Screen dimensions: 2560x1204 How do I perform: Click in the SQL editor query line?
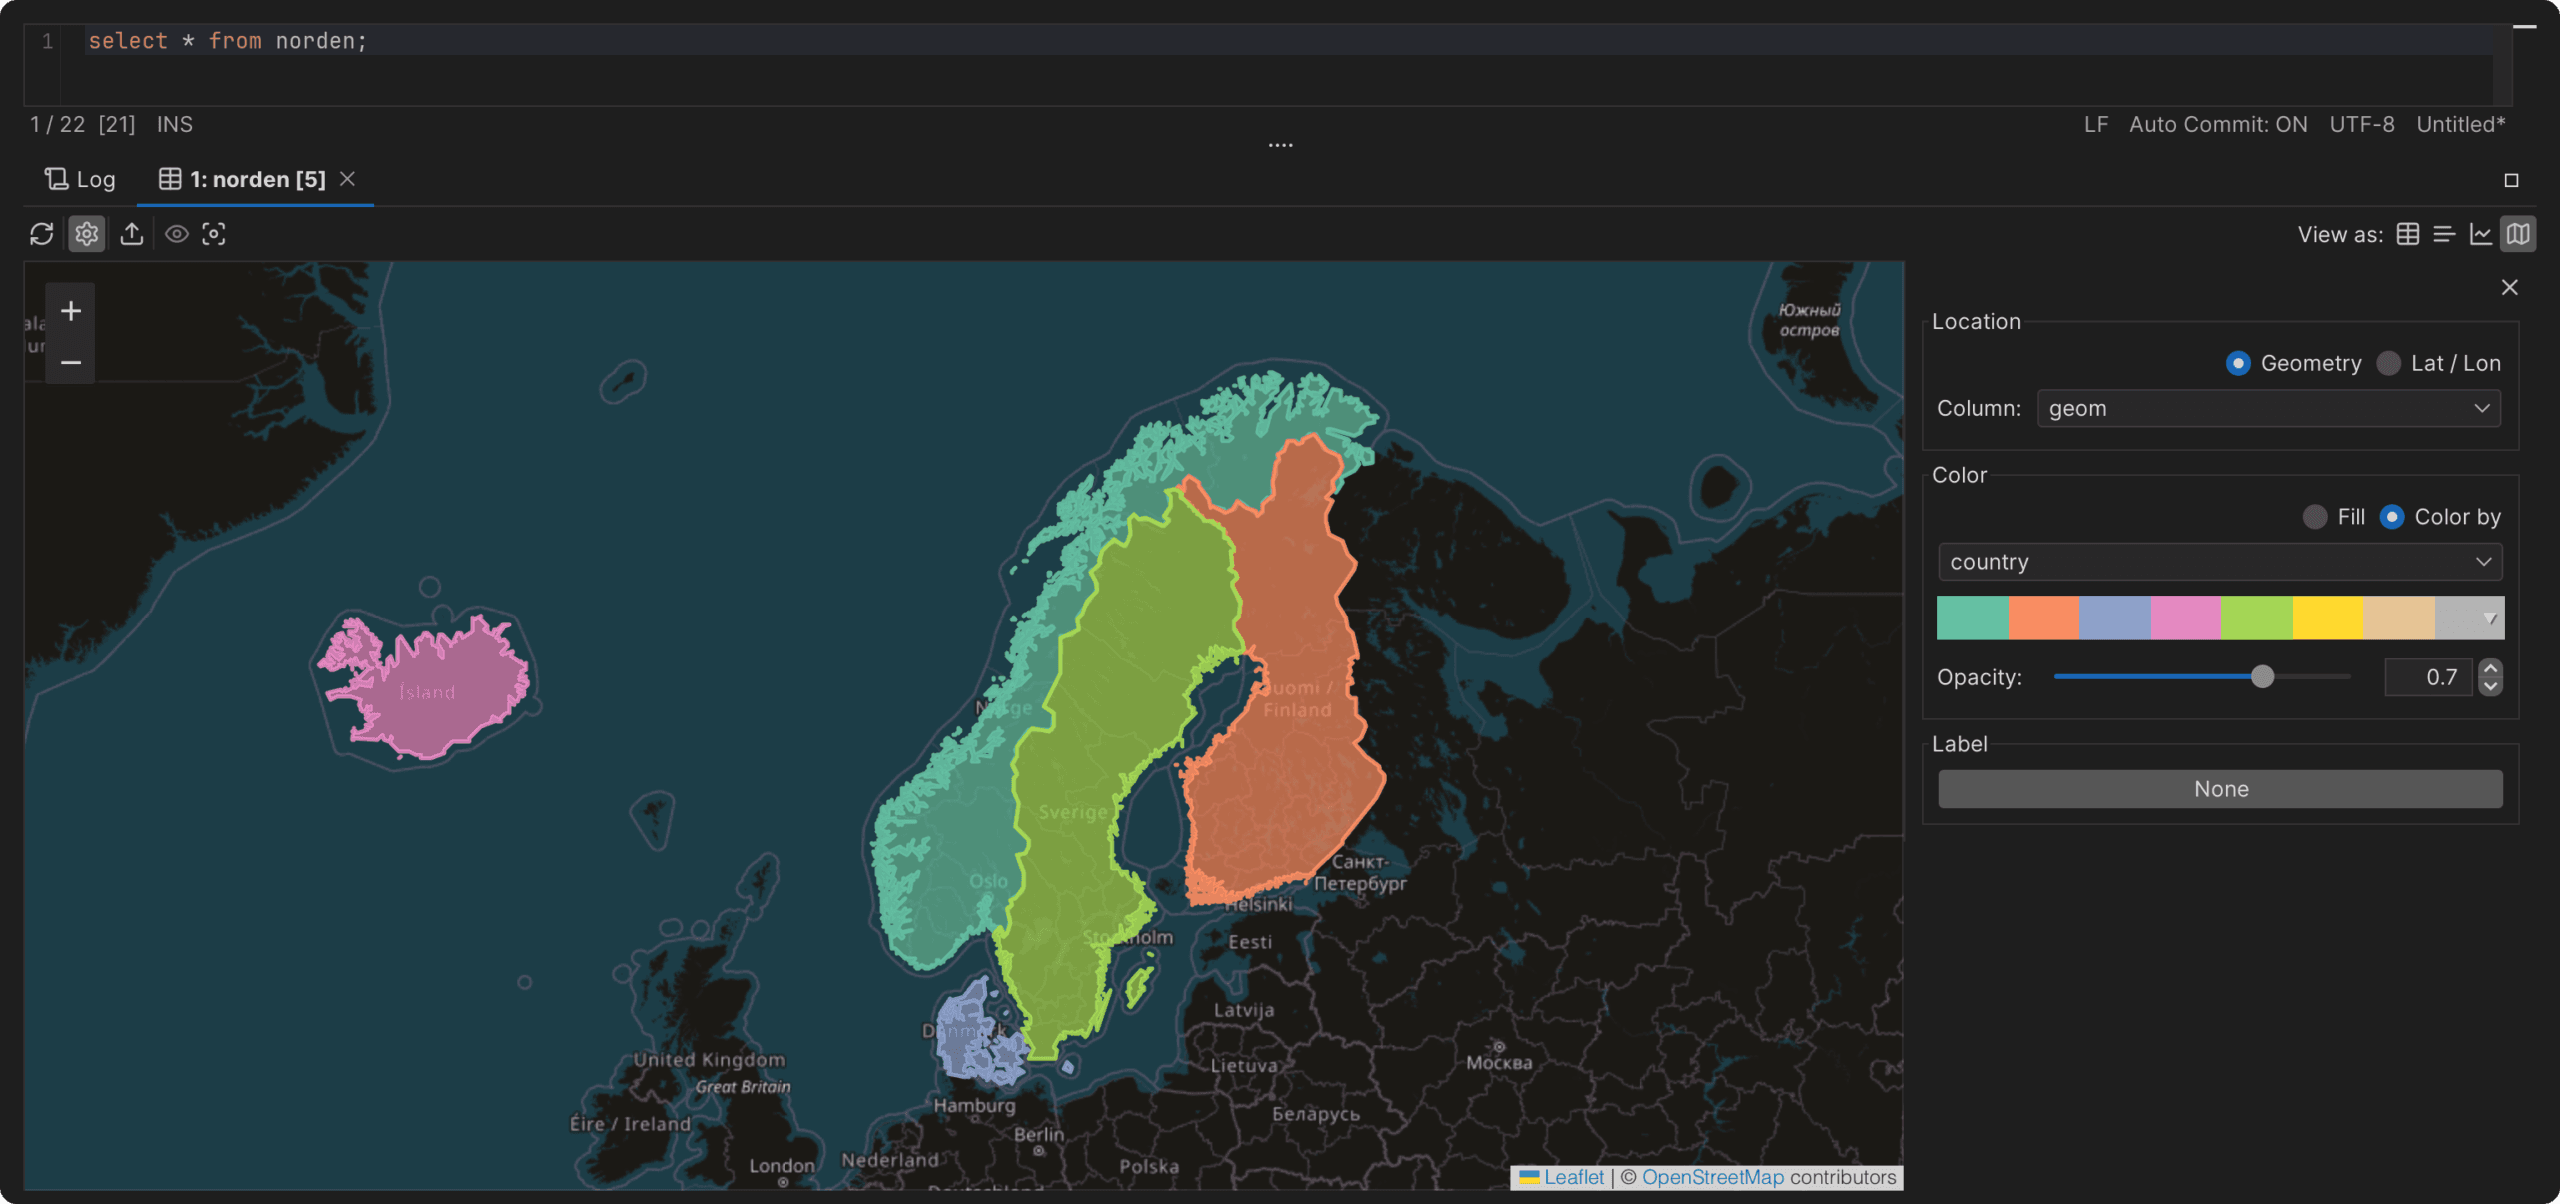coord(1290,41)
